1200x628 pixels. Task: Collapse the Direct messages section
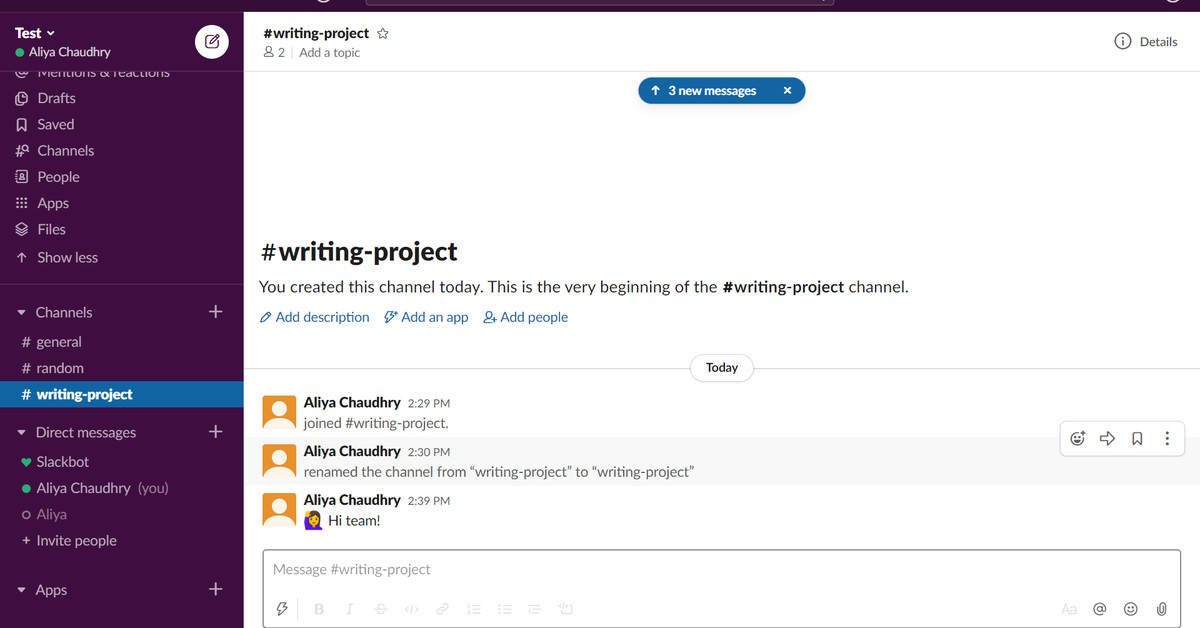22,433
